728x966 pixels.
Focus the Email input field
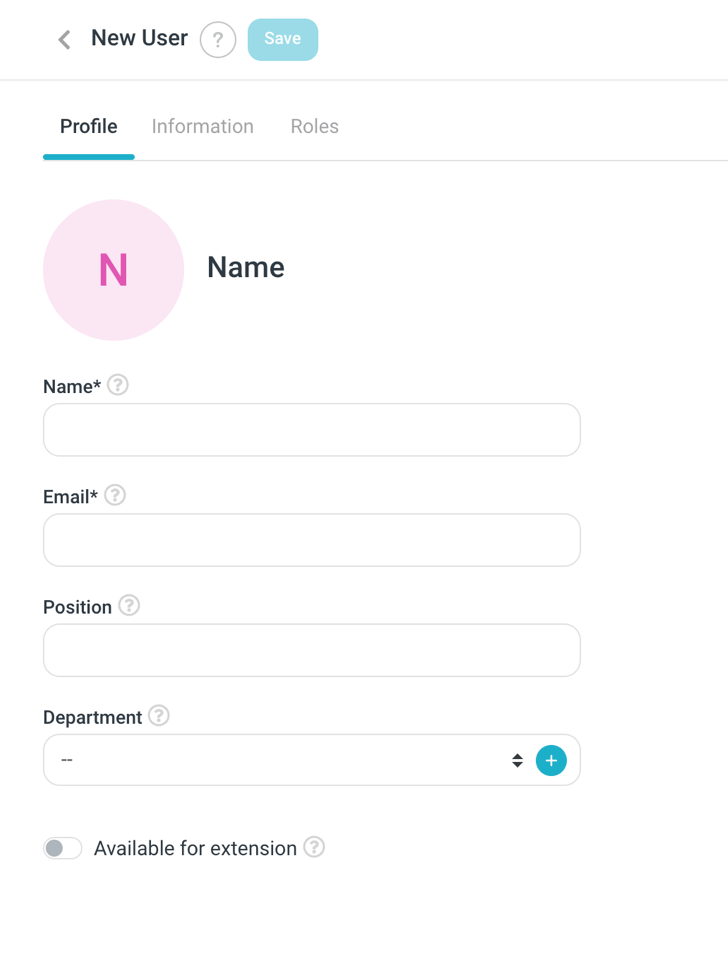311,540
